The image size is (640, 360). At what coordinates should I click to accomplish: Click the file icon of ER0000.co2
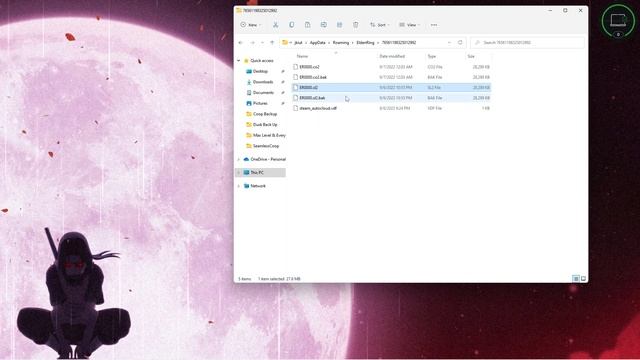tap(295, 67)
